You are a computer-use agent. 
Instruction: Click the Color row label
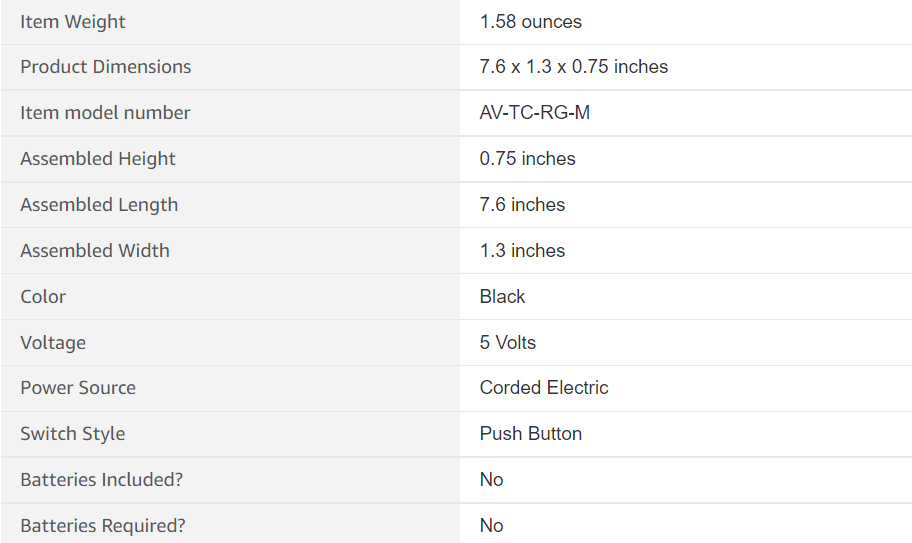coord(43,296)
